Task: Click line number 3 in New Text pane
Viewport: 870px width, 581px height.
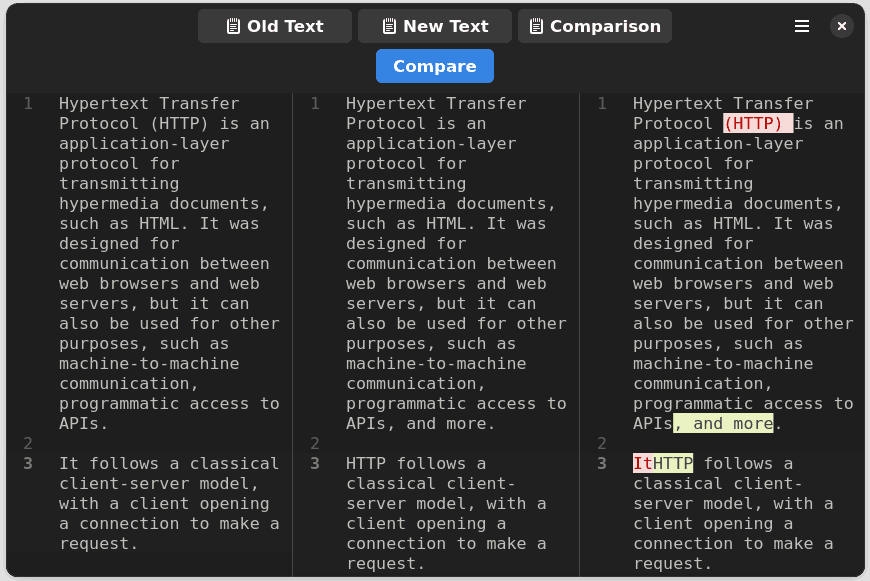Action: pos(314,463)
